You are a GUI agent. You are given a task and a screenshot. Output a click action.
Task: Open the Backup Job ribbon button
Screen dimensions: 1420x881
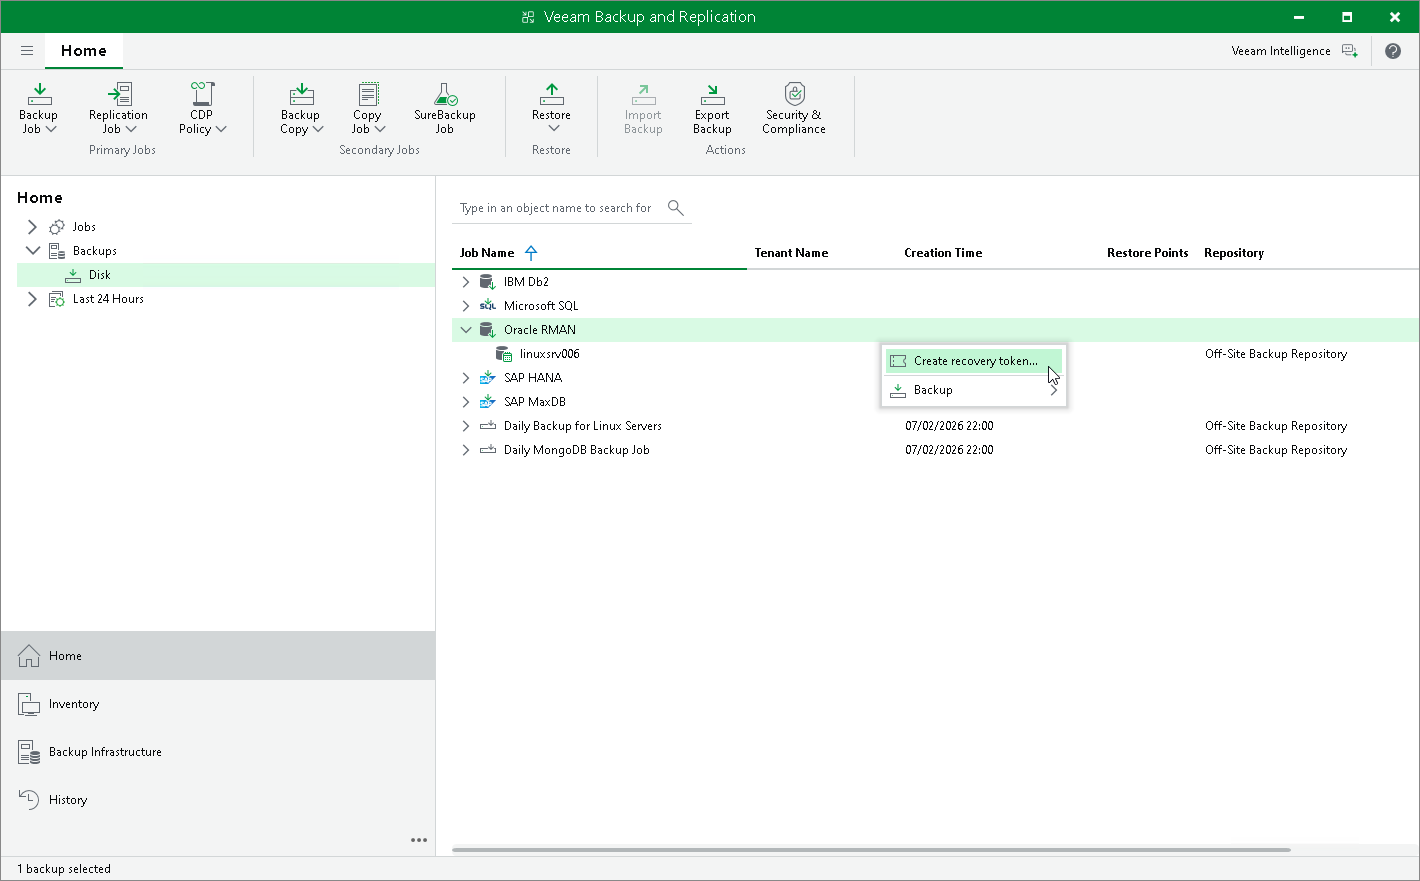pos(39,108)
